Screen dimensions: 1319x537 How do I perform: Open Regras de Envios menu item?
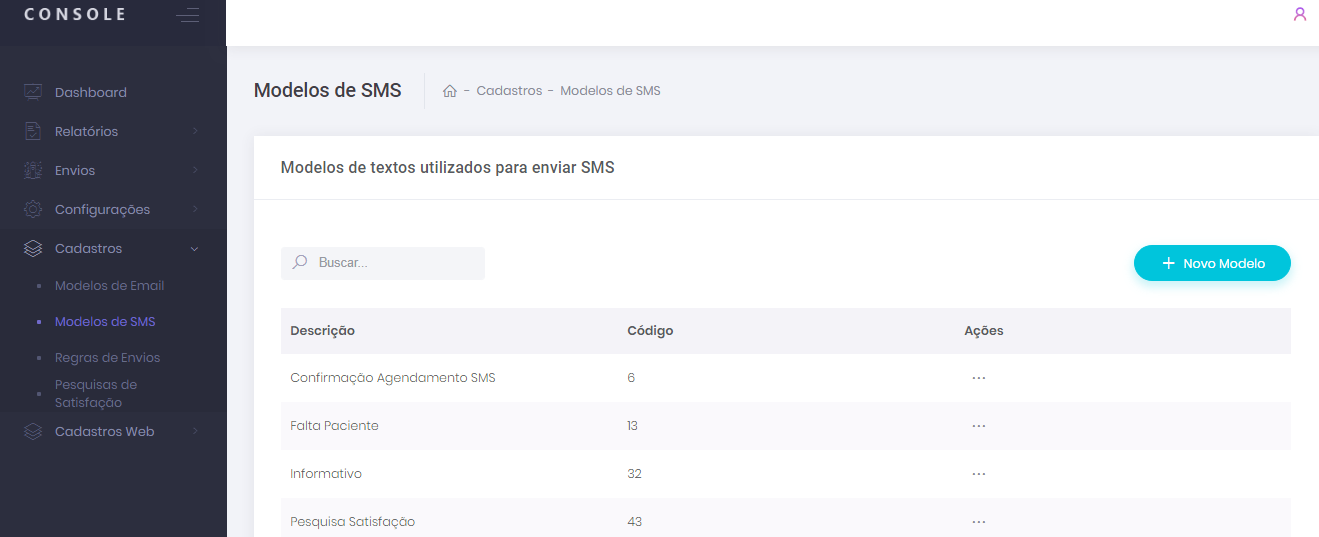[x=107, y=358]
